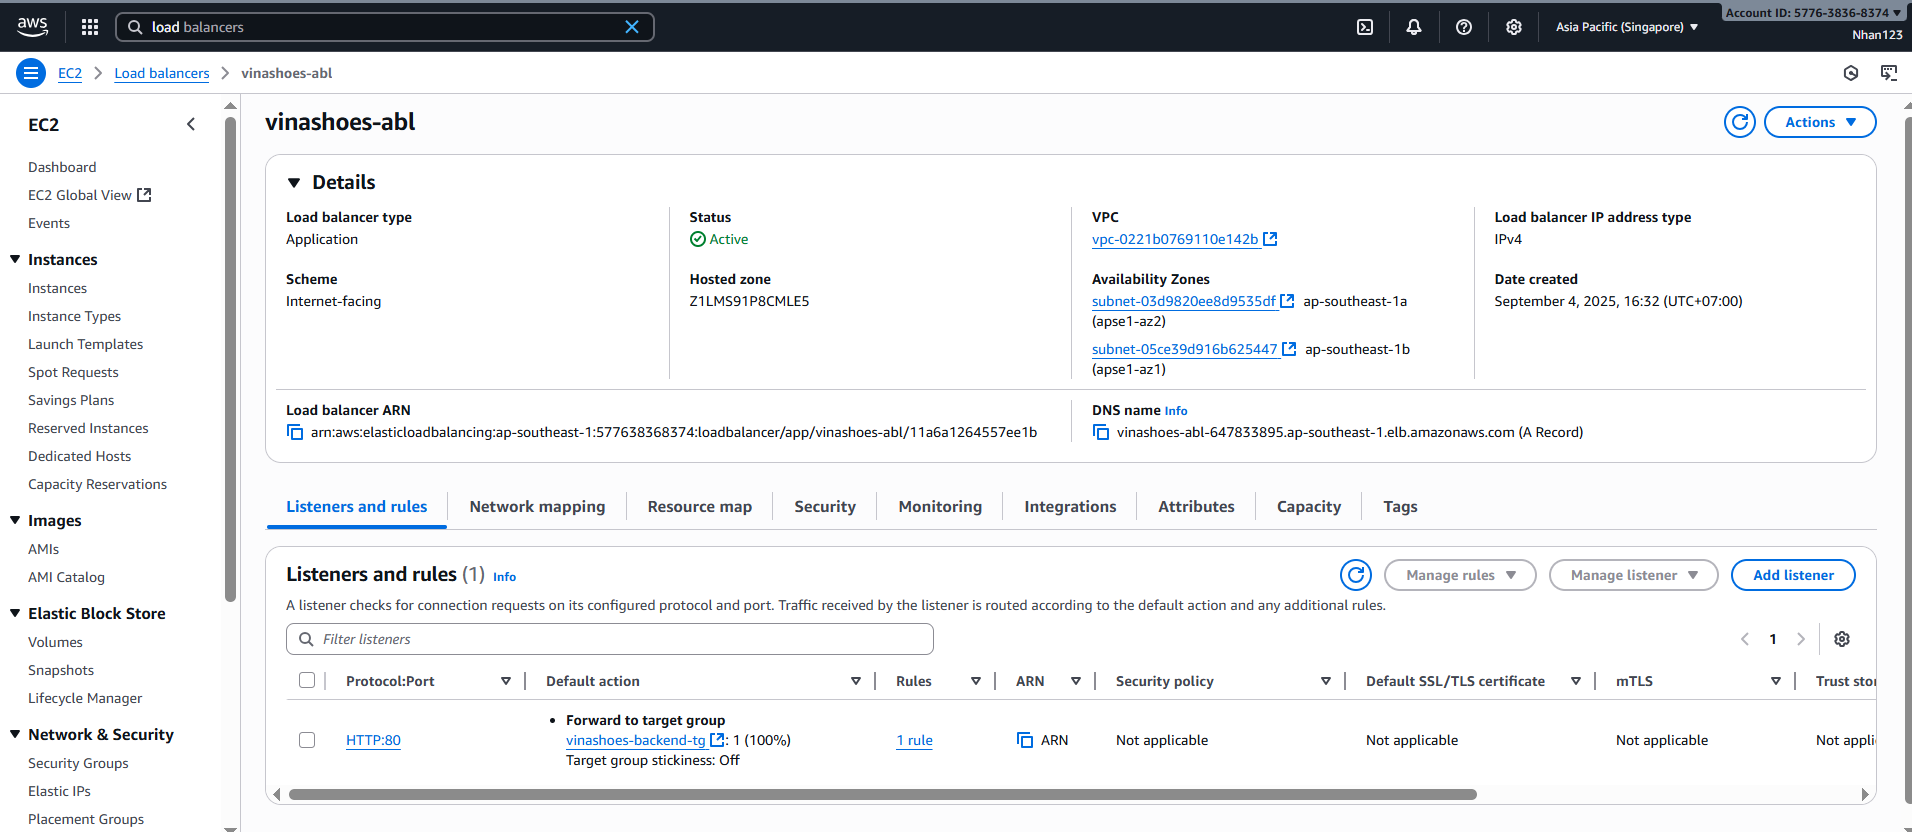Switch to the Network mapping tab
The width and height of the screenshot is (1912, 832).
pyautogui.click(x=537, y=507)
